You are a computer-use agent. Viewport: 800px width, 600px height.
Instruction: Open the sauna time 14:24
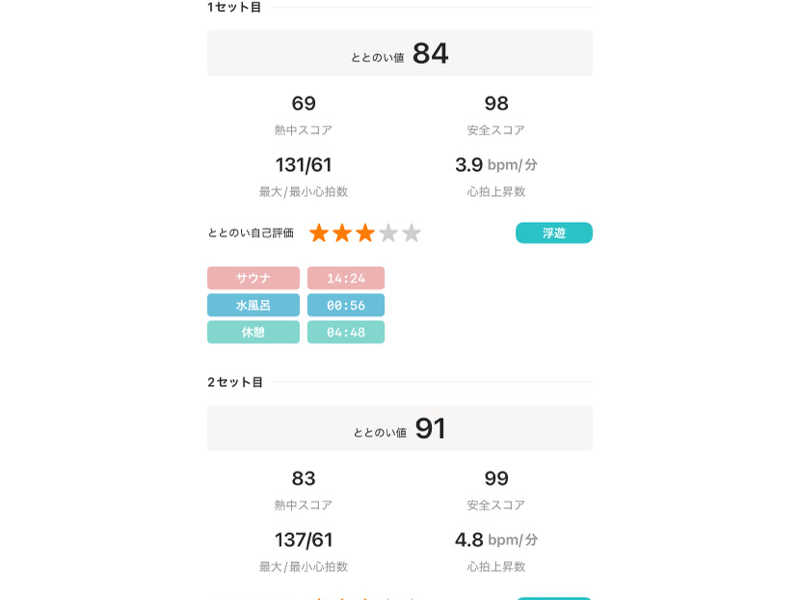(x=346, y=278)
